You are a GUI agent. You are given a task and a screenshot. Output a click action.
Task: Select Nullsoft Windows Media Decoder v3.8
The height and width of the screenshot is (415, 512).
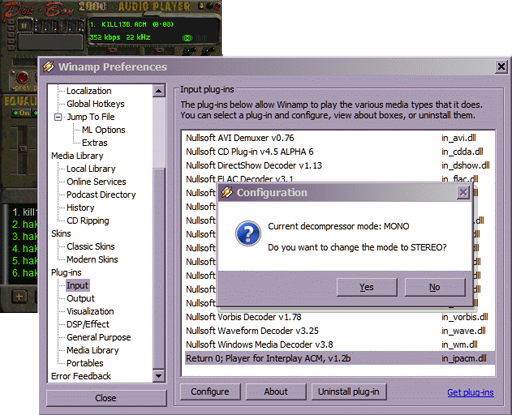point(339,345)
